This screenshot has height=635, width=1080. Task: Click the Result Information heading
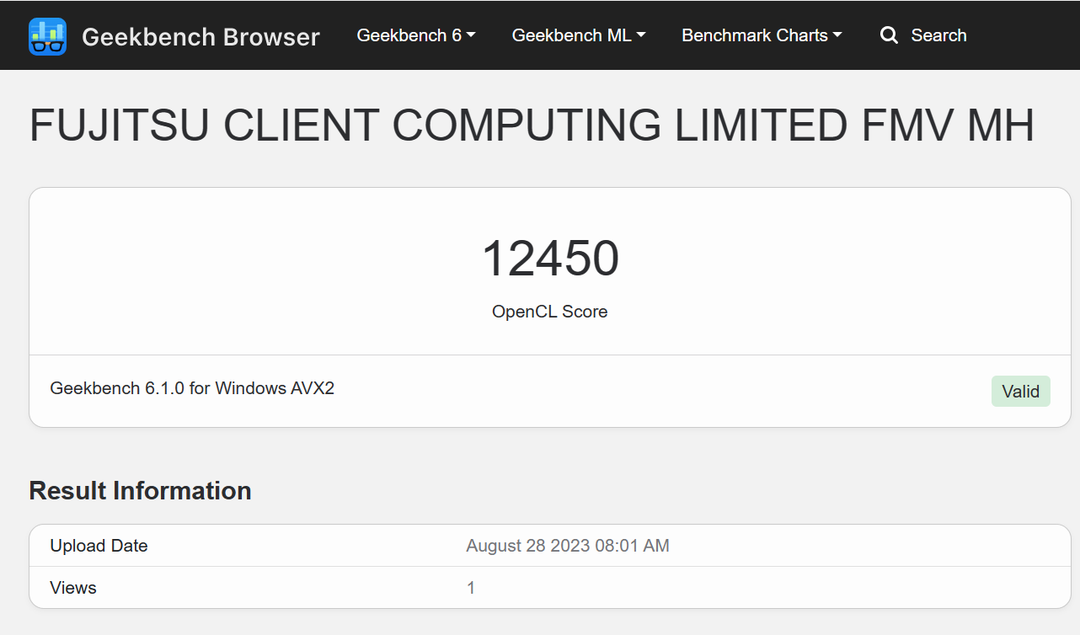click(140, 491)
